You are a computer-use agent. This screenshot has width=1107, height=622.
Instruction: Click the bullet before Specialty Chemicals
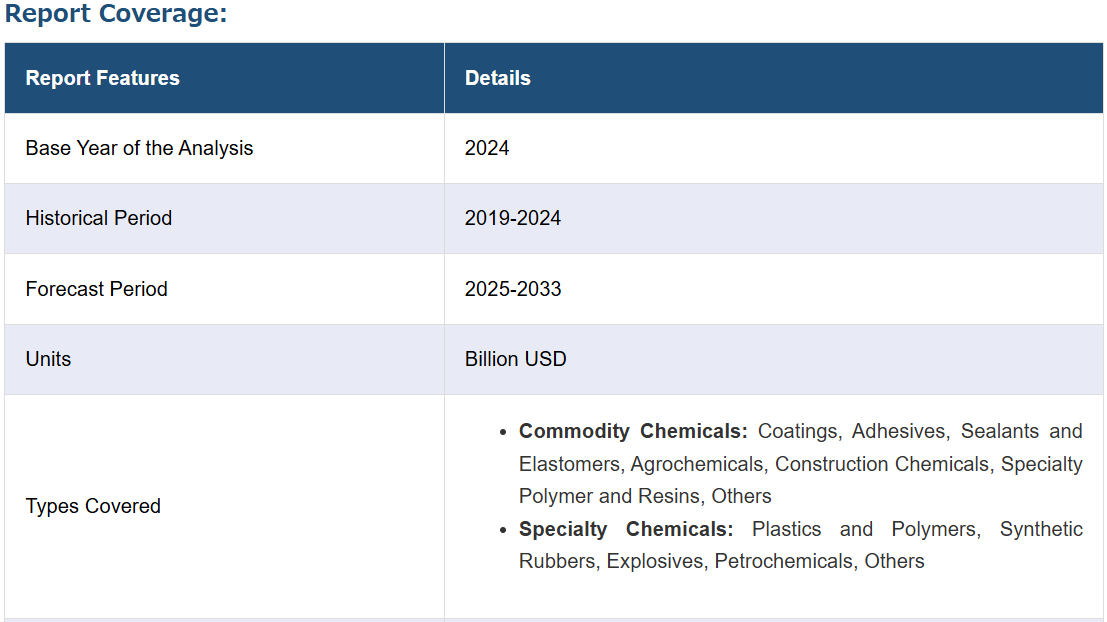(503, 530)
